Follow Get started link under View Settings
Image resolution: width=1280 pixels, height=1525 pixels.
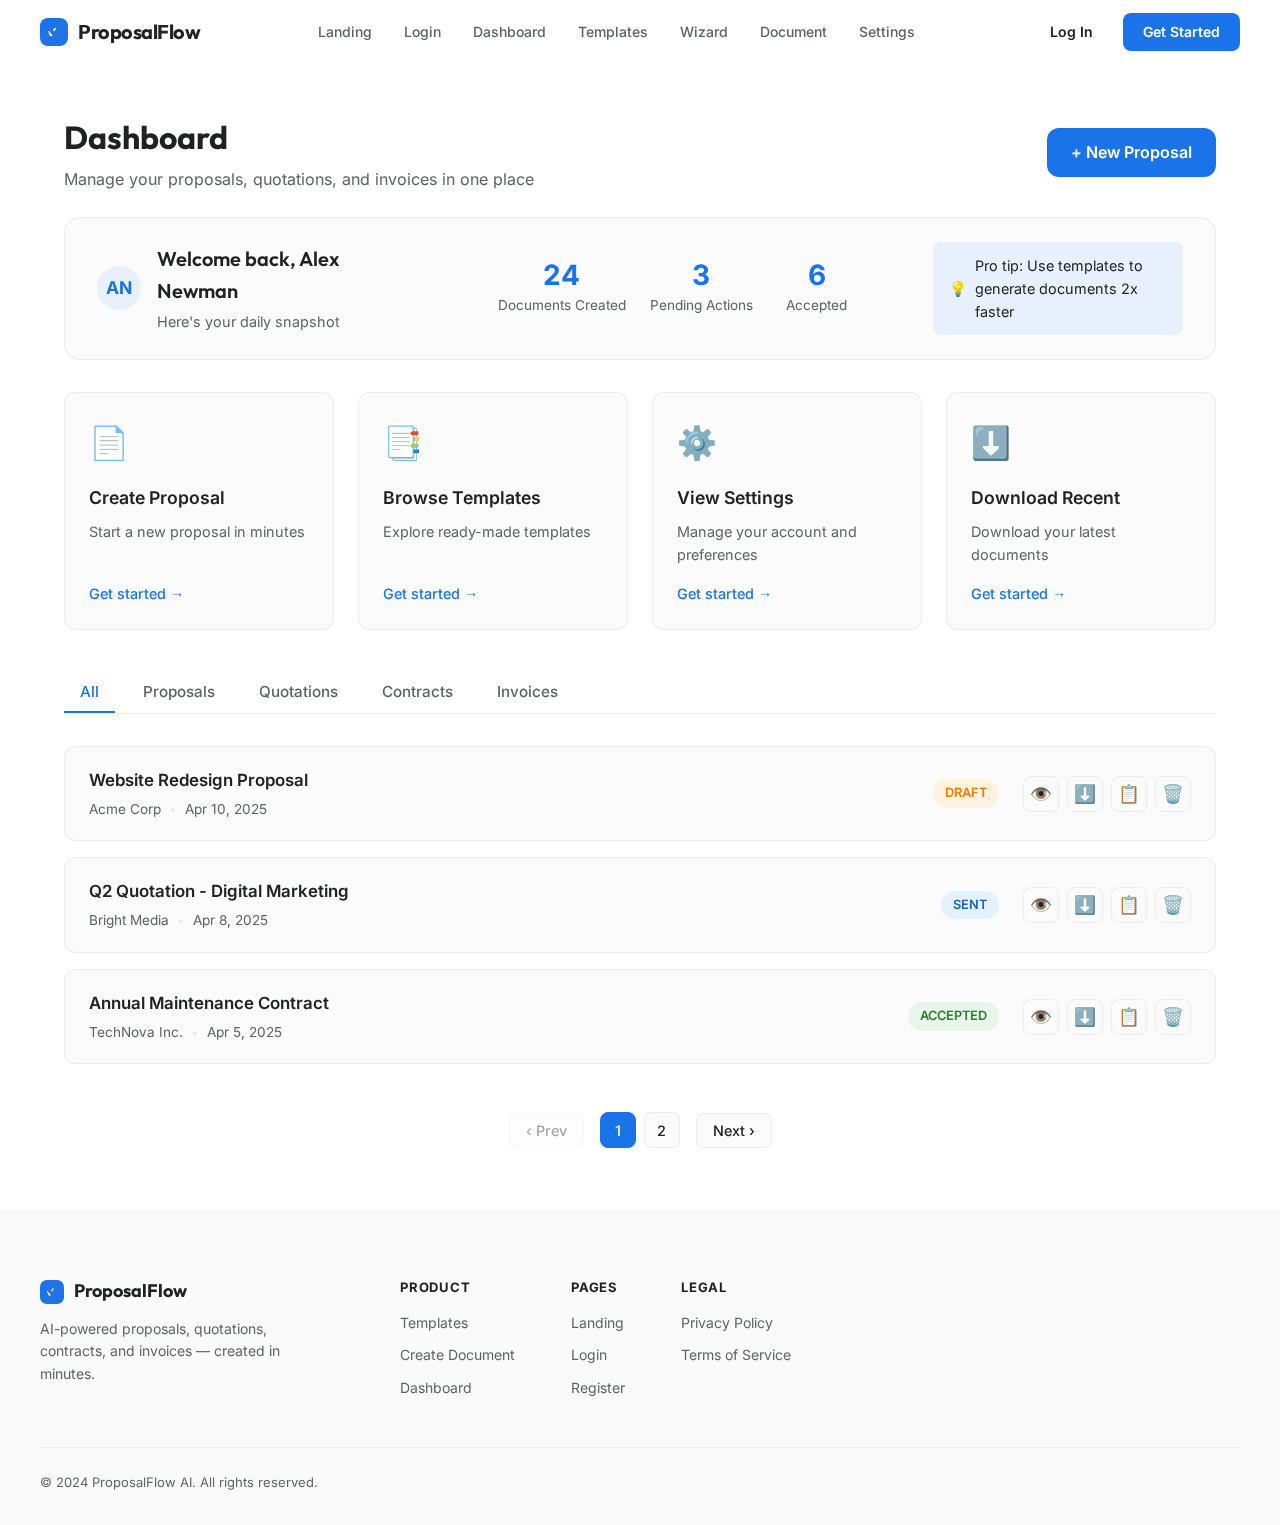tap(724, 594)
